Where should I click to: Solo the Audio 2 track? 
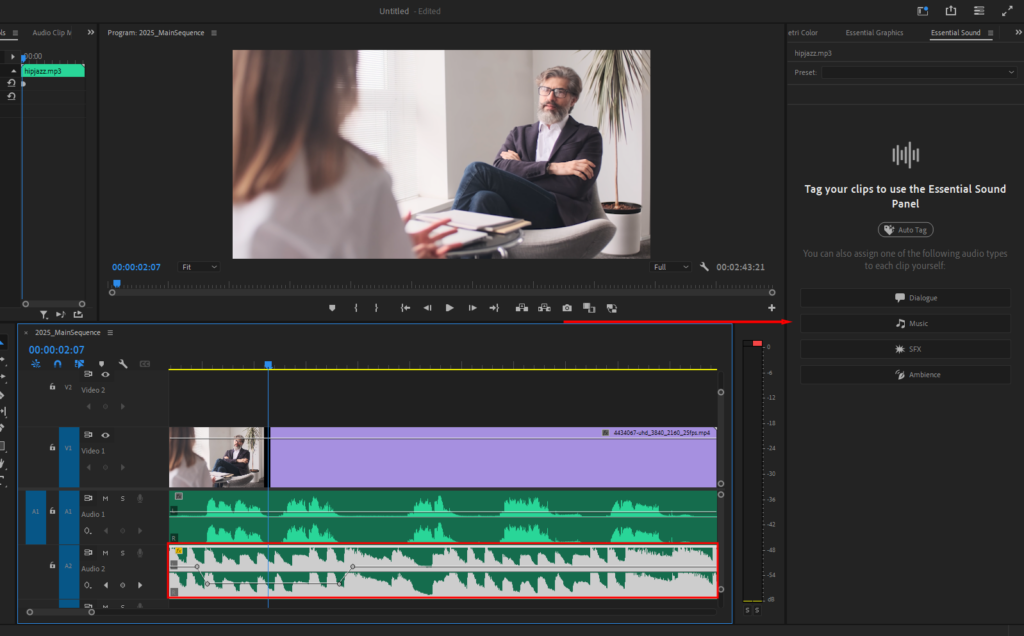click(122, 552)
